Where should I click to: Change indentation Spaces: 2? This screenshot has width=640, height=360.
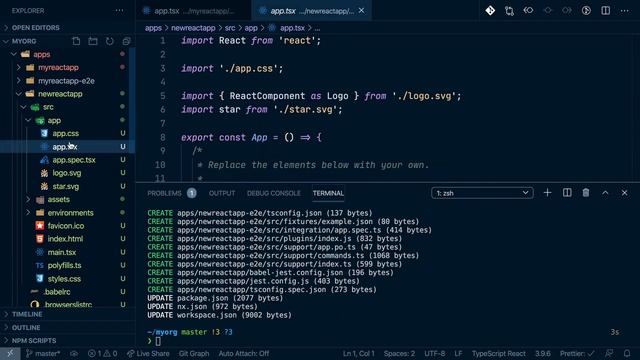point(399,353)
